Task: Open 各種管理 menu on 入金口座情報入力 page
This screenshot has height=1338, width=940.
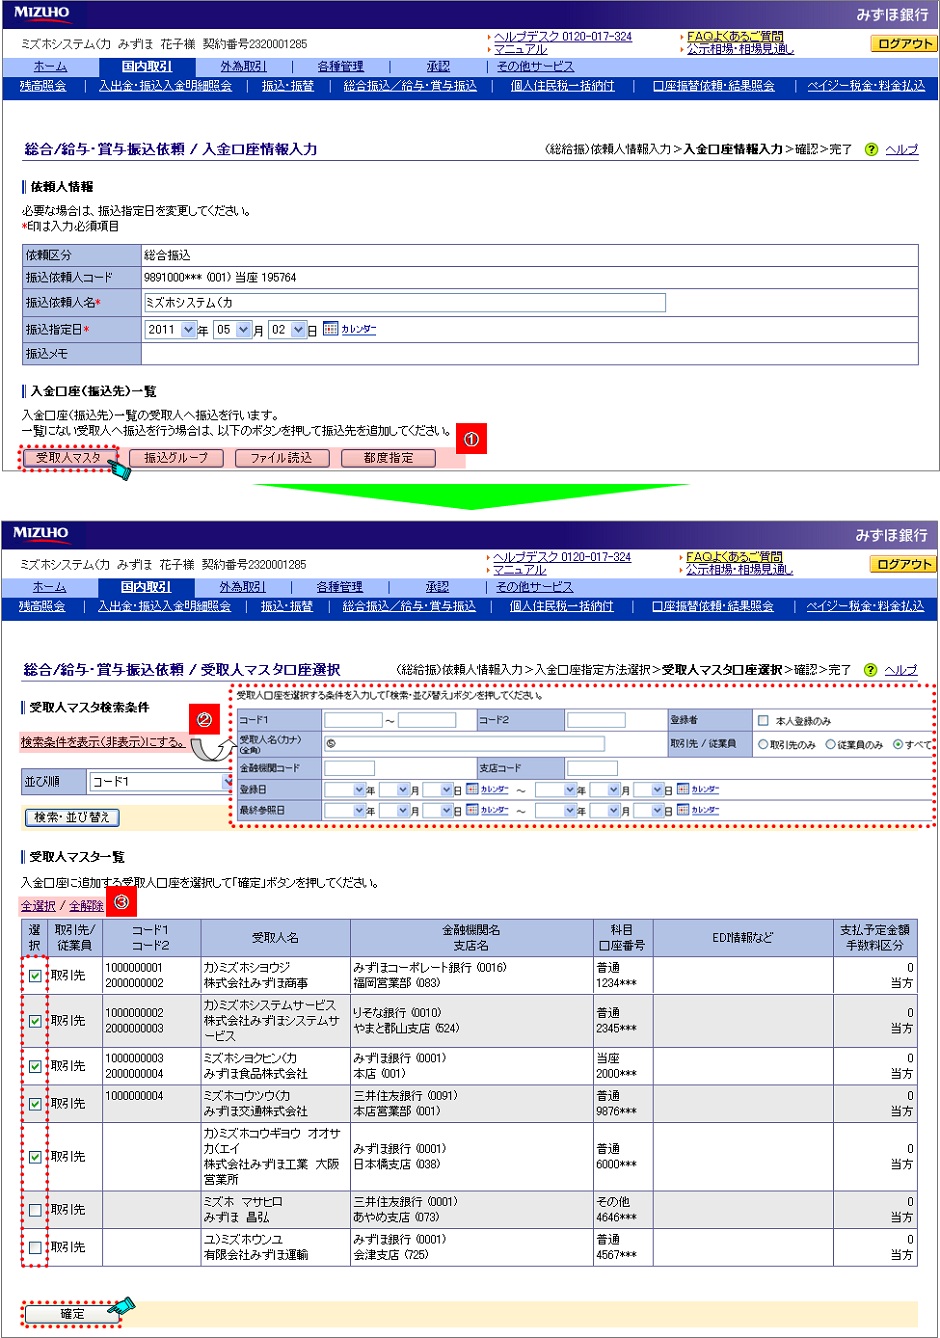Action: point(340,66)
